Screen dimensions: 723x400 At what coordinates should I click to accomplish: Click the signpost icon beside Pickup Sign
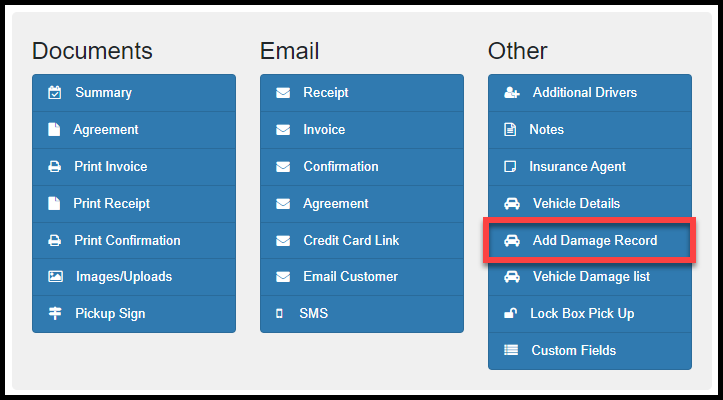tap(55, 314)
